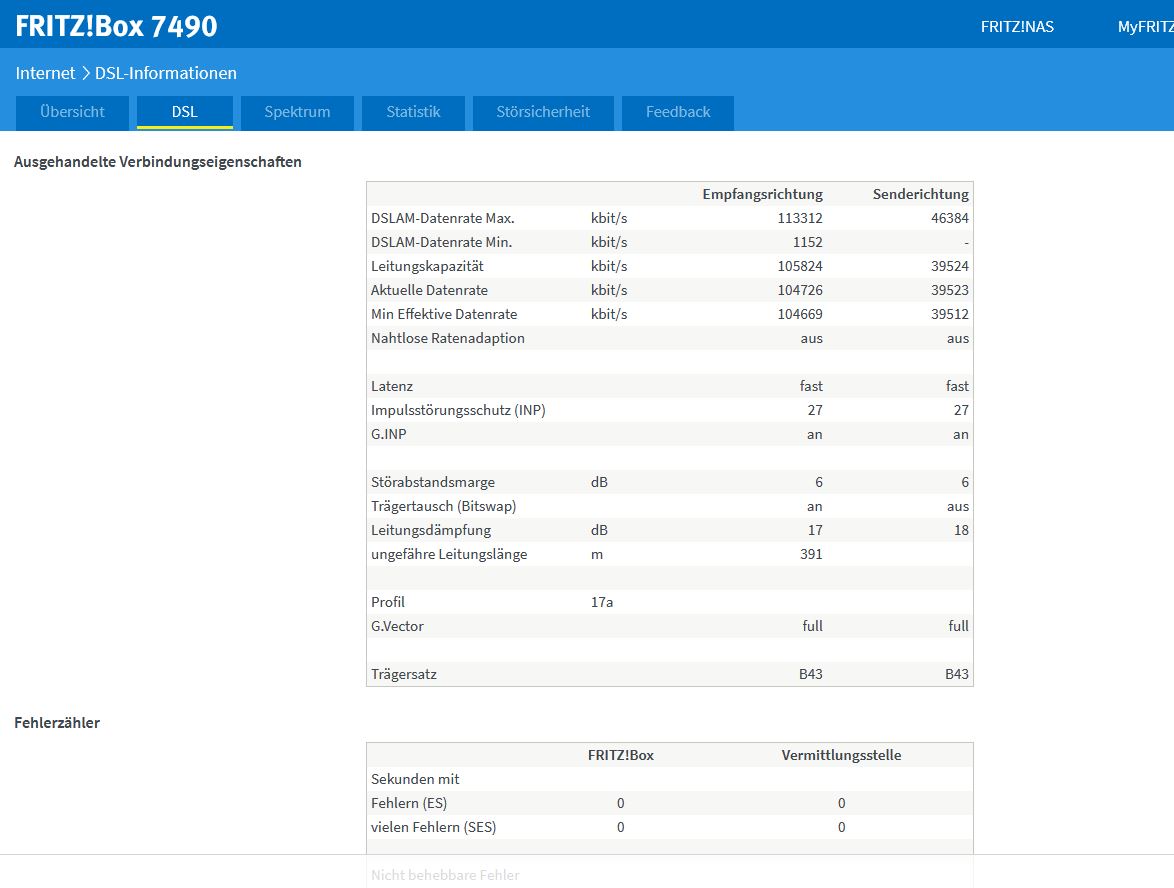Go to the Störsicherheit tab

coord(543,112)
